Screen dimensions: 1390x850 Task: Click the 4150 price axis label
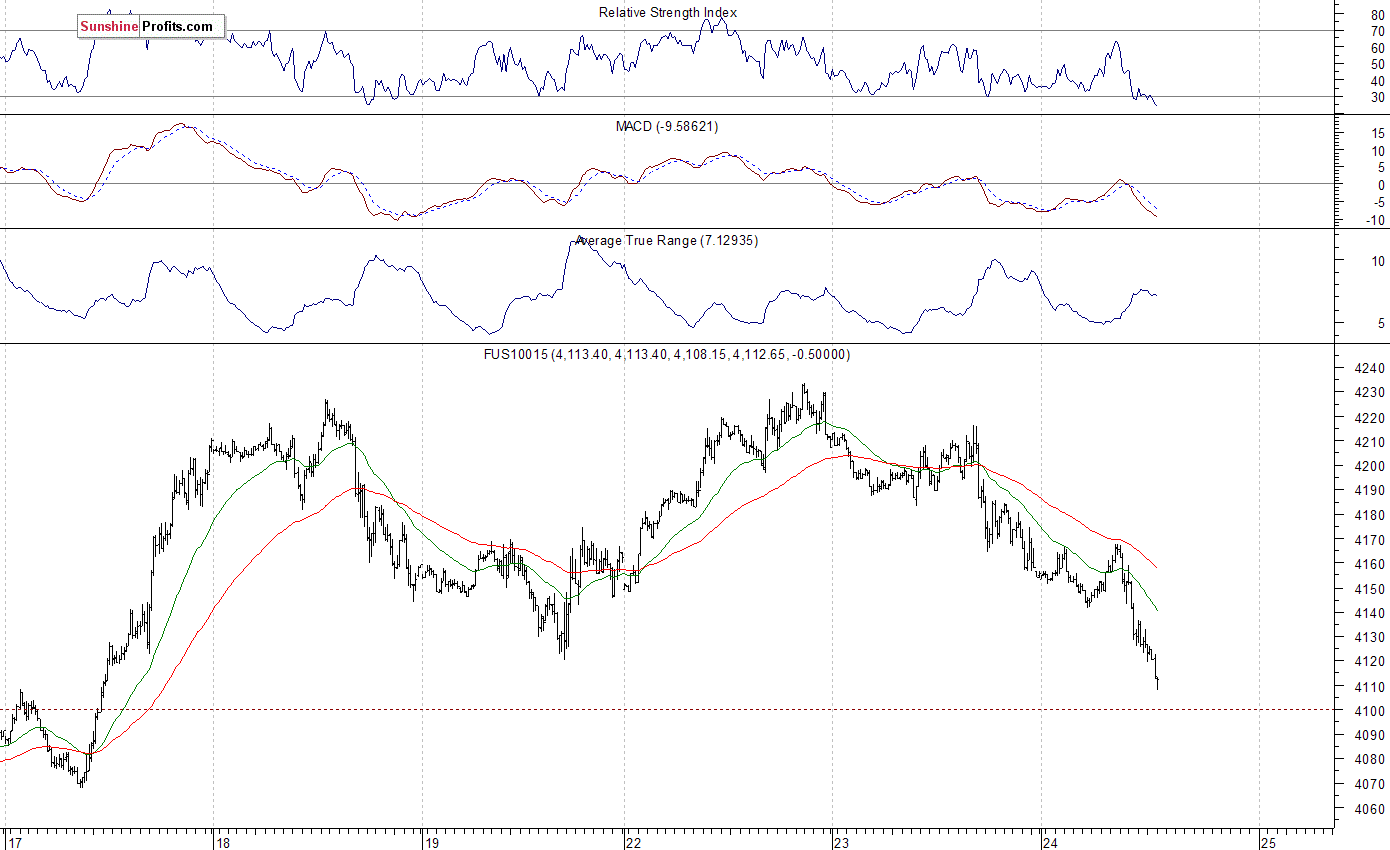[1369, 589]
